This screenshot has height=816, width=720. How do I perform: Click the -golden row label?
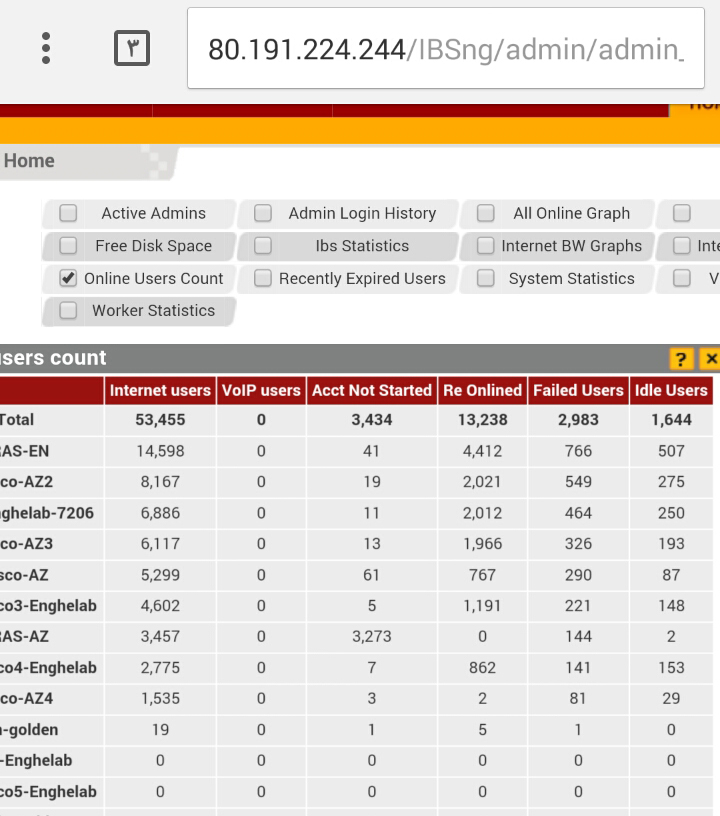click(x=29, y=730)
